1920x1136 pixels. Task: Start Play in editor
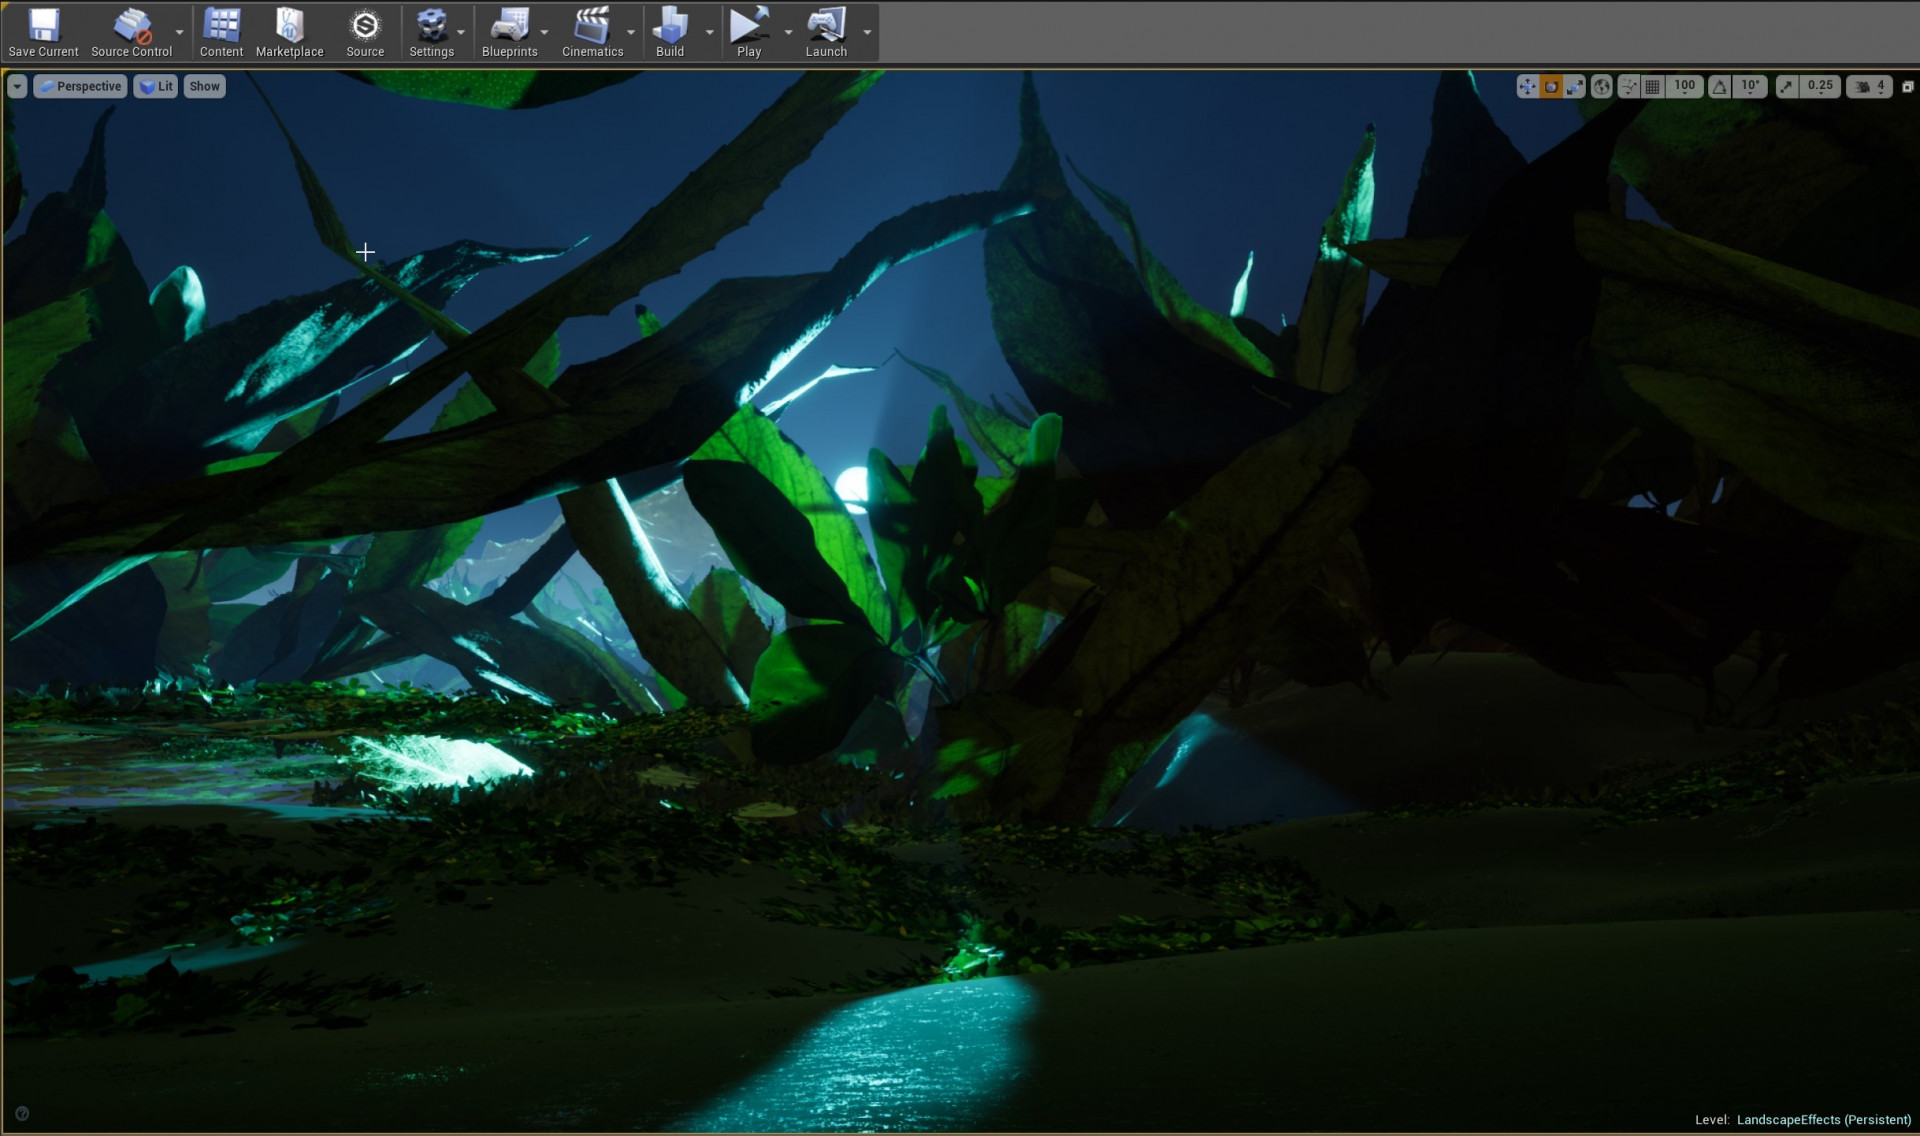pos(749,33)
